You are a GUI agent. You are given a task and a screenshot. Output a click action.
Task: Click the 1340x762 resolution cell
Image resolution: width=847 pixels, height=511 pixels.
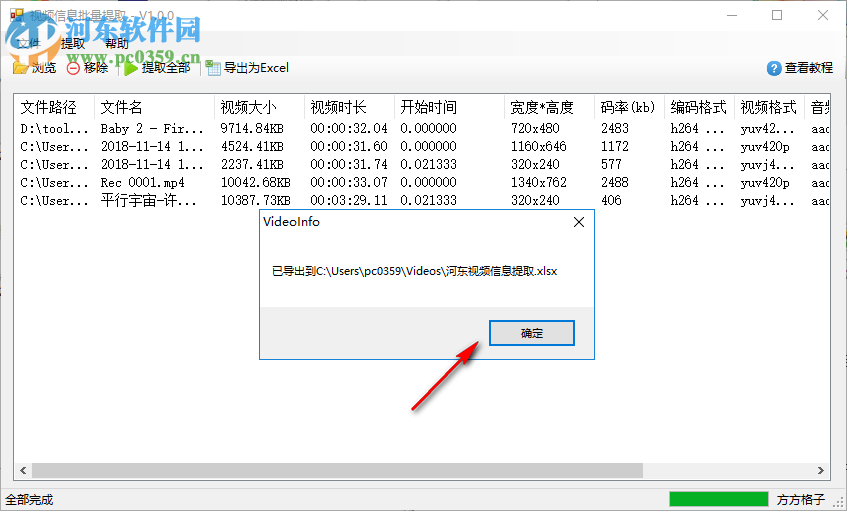click(x=539, y=183)
